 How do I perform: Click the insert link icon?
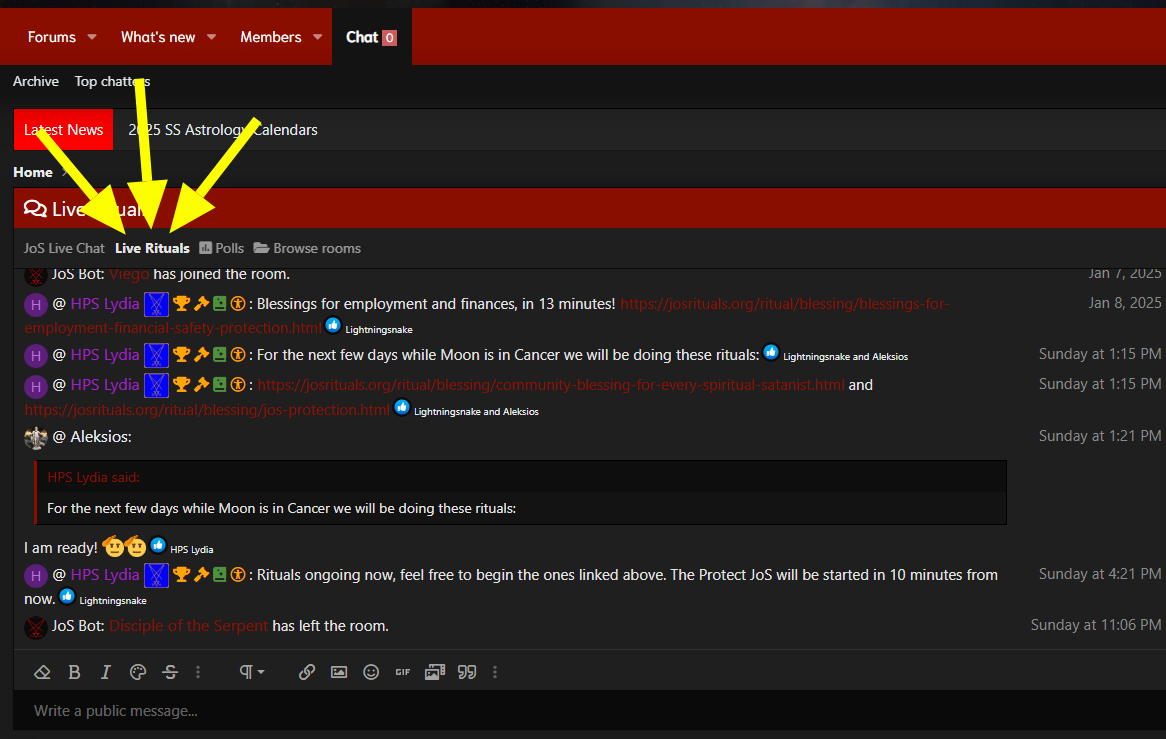tap(307, 672)
